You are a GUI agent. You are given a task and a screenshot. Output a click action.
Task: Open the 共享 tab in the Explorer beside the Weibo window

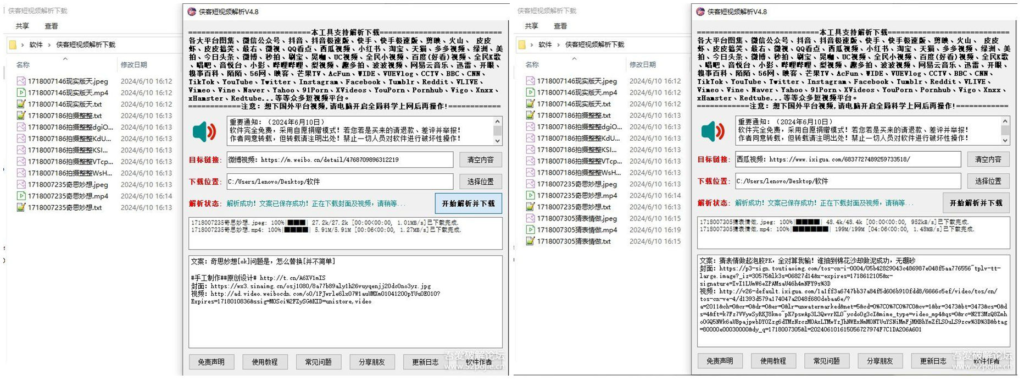tap(22, 26)
